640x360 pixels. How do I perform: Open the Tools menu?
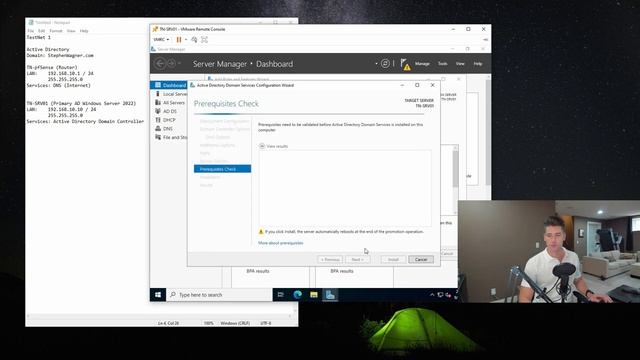click(442, 64)
